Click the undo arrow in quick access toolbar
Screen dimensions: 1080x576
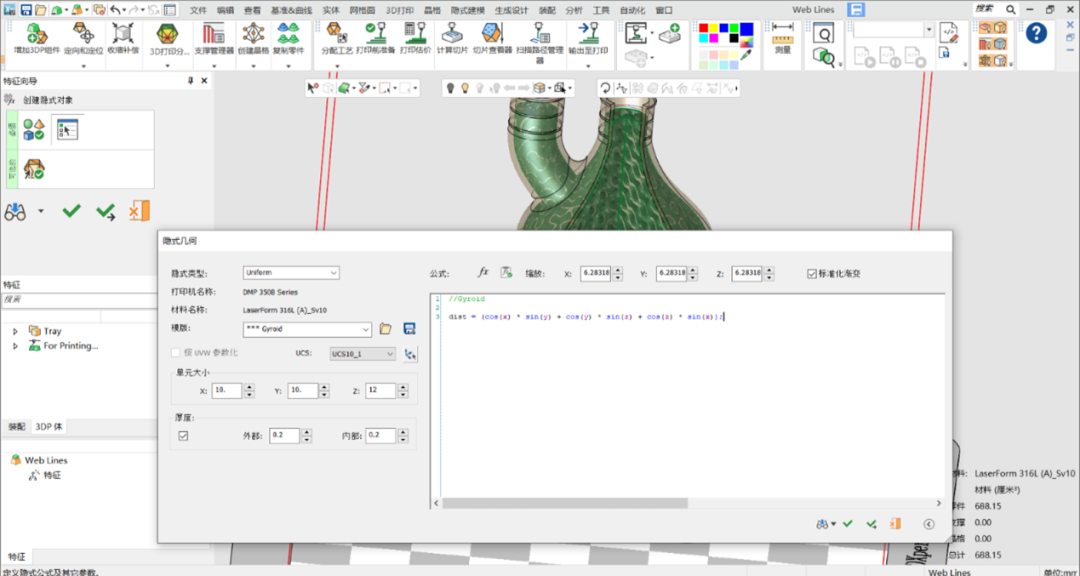pos(114,10)
